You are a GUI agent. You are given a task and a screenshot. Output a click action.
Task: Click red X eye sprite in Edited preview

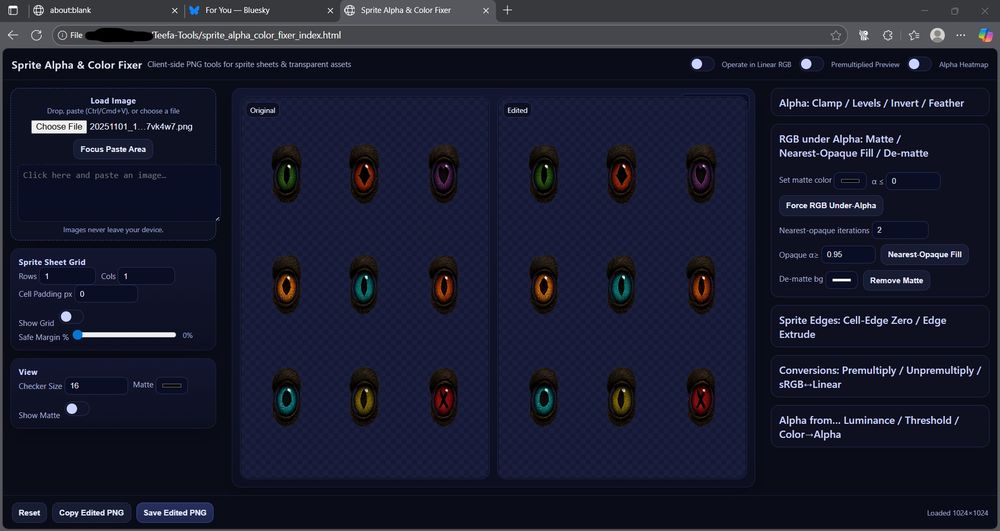[x=701, y=398]
